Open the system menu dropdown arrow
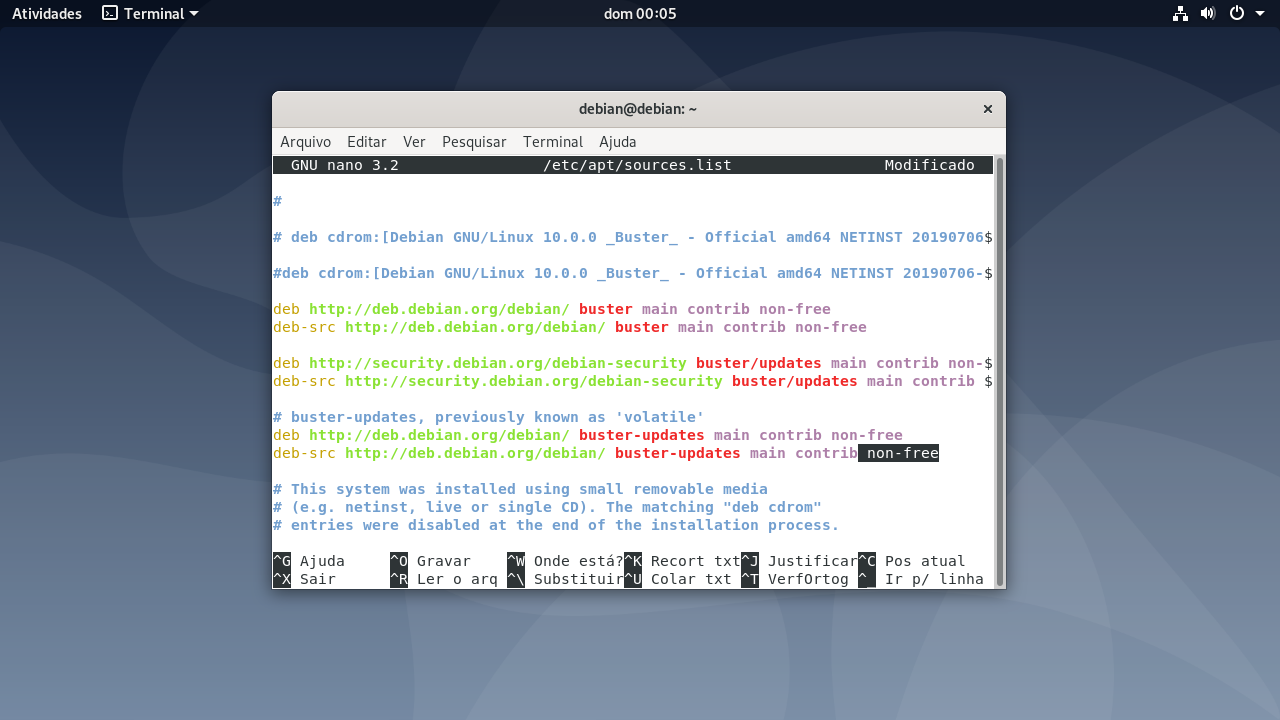This screenshot has width=1280, height=720. coord(1259,14)
